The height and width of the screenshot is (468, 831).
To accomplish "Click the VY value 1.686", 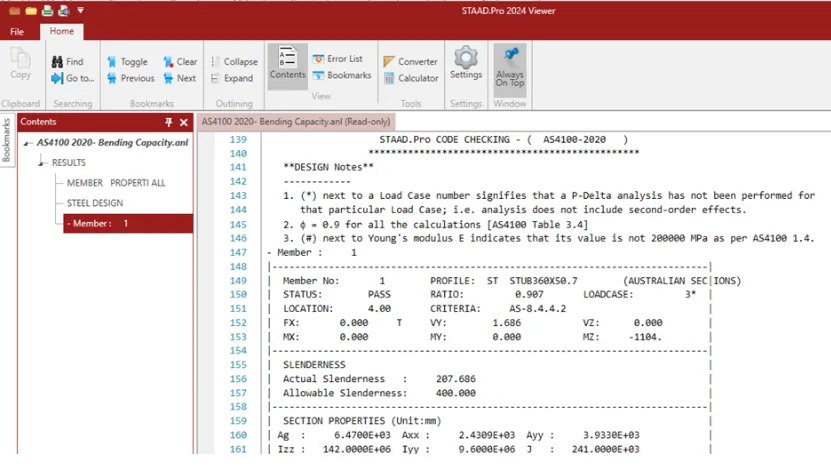I will pyautogui.click(x=507, y=322).
